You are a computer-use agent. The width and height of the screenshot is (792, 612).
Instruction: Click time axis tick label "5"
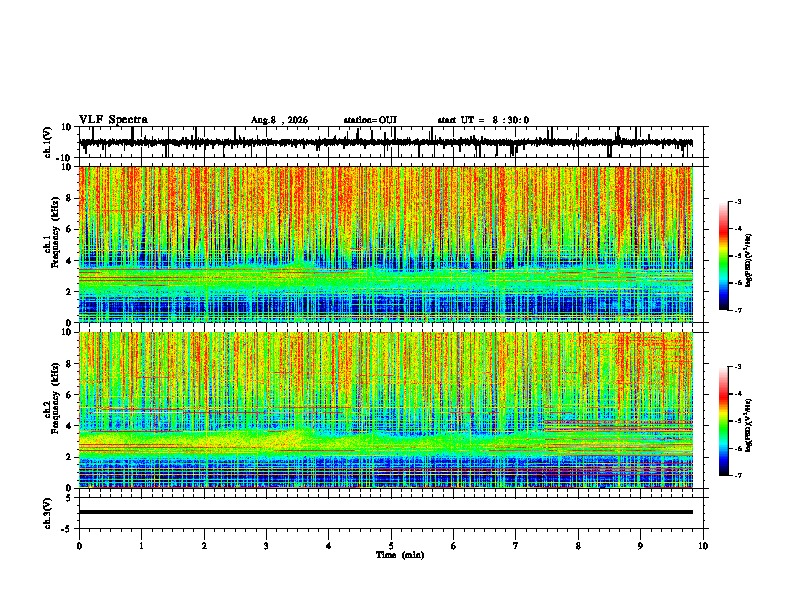(391, 546)
